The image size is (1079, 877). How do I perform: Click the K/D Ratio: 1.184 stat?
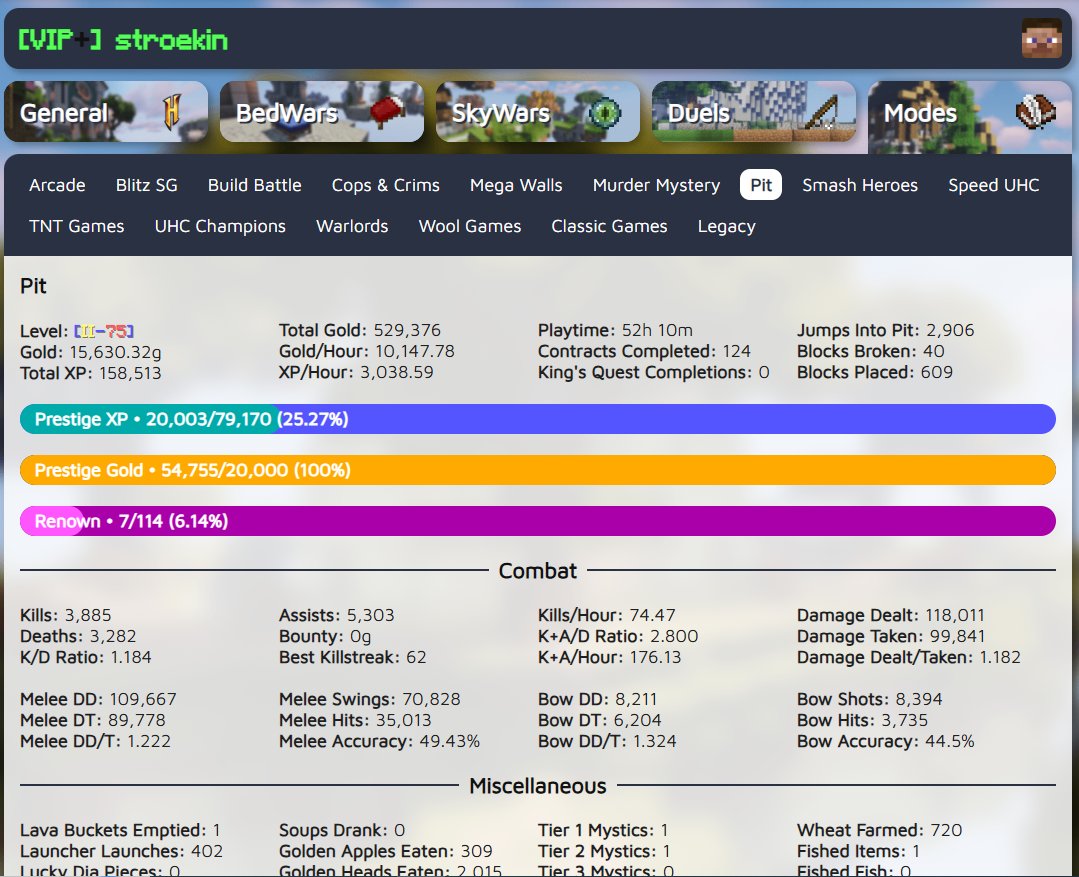click(x=85, y=657)
